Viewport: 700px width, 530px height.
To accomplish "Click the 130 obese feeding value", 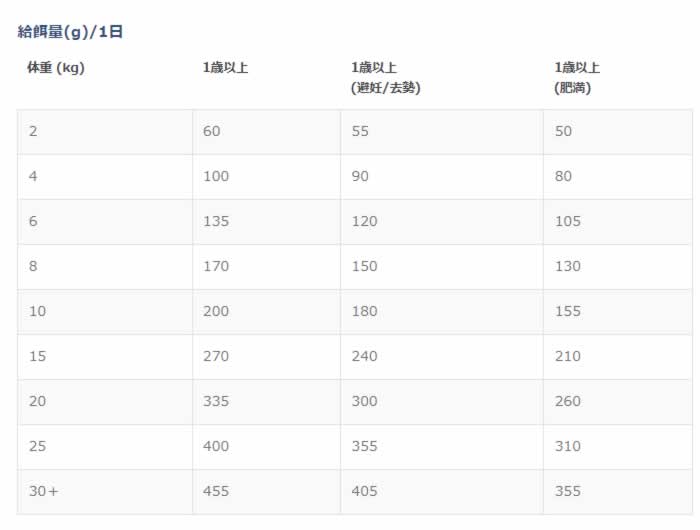I will click(567, 266).
